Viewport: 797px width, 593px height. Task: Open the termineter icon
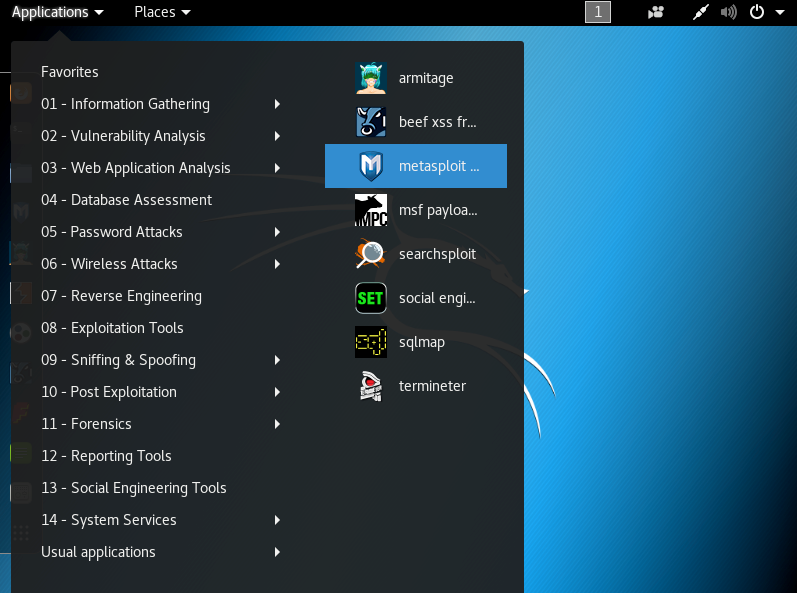(x=371, y=386)
